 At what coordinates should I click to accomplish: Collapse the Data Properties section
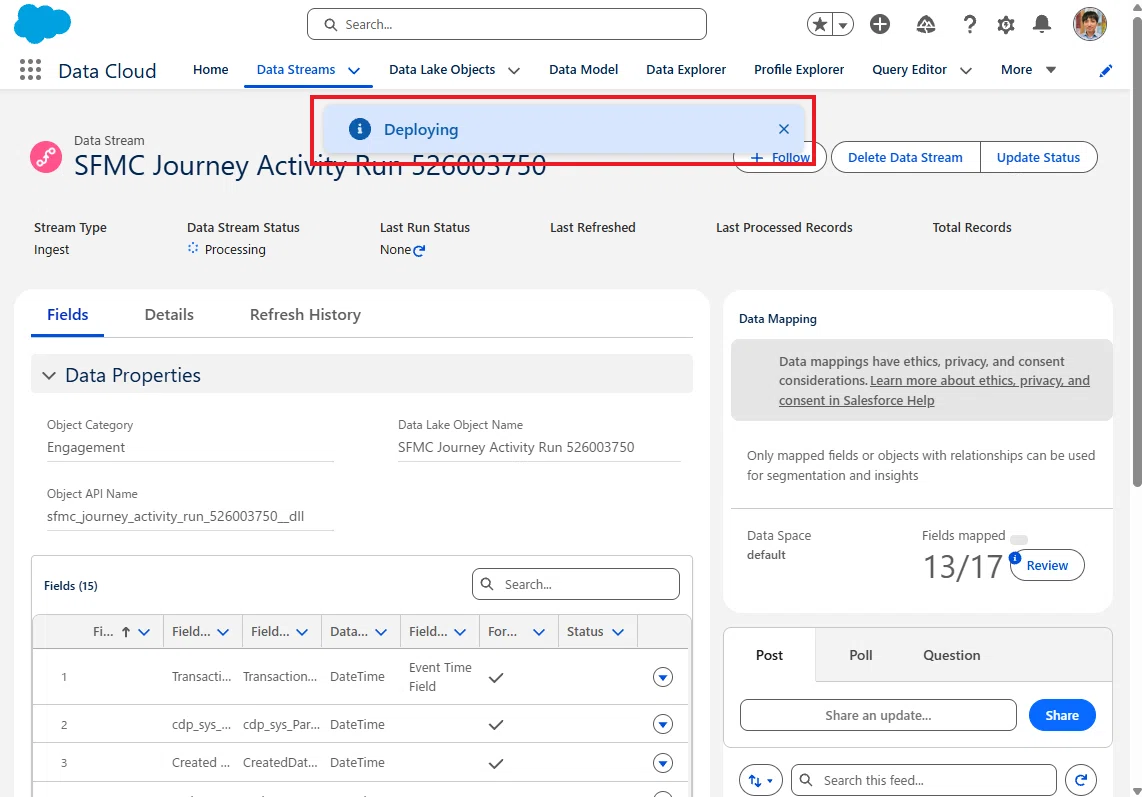(x=48, y=376)
